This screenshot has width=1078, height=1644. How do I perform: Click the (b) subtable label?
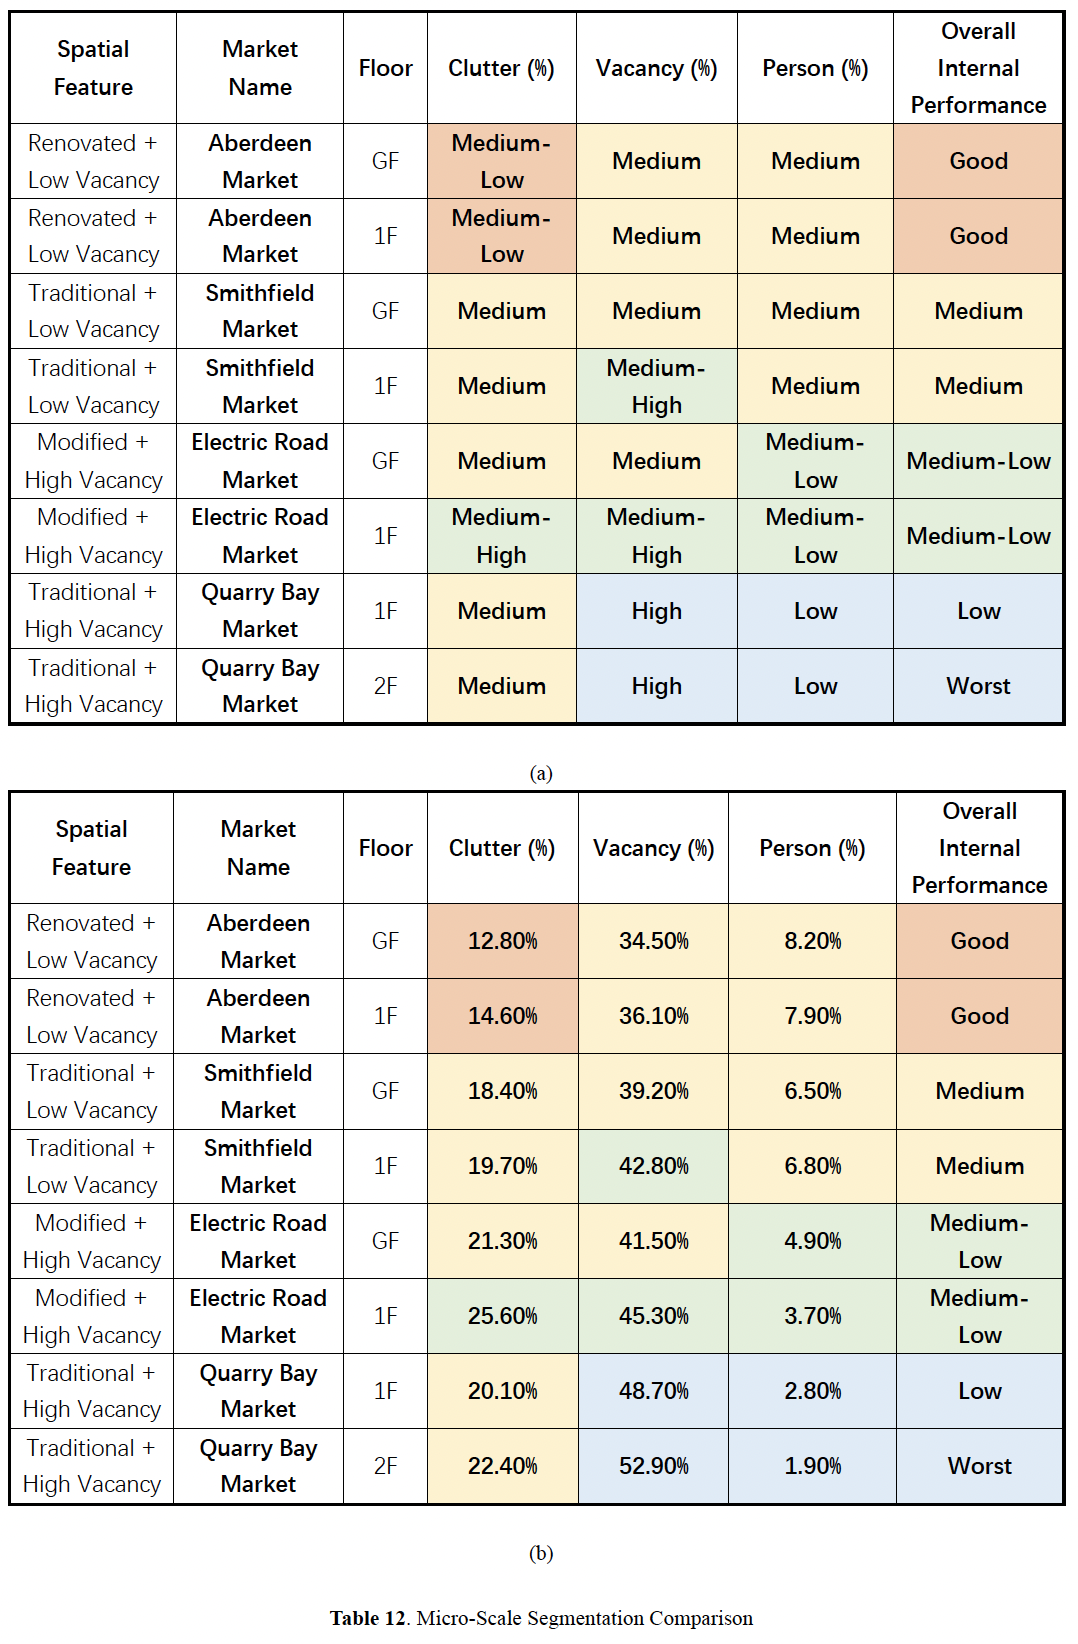pos(541,1553)
